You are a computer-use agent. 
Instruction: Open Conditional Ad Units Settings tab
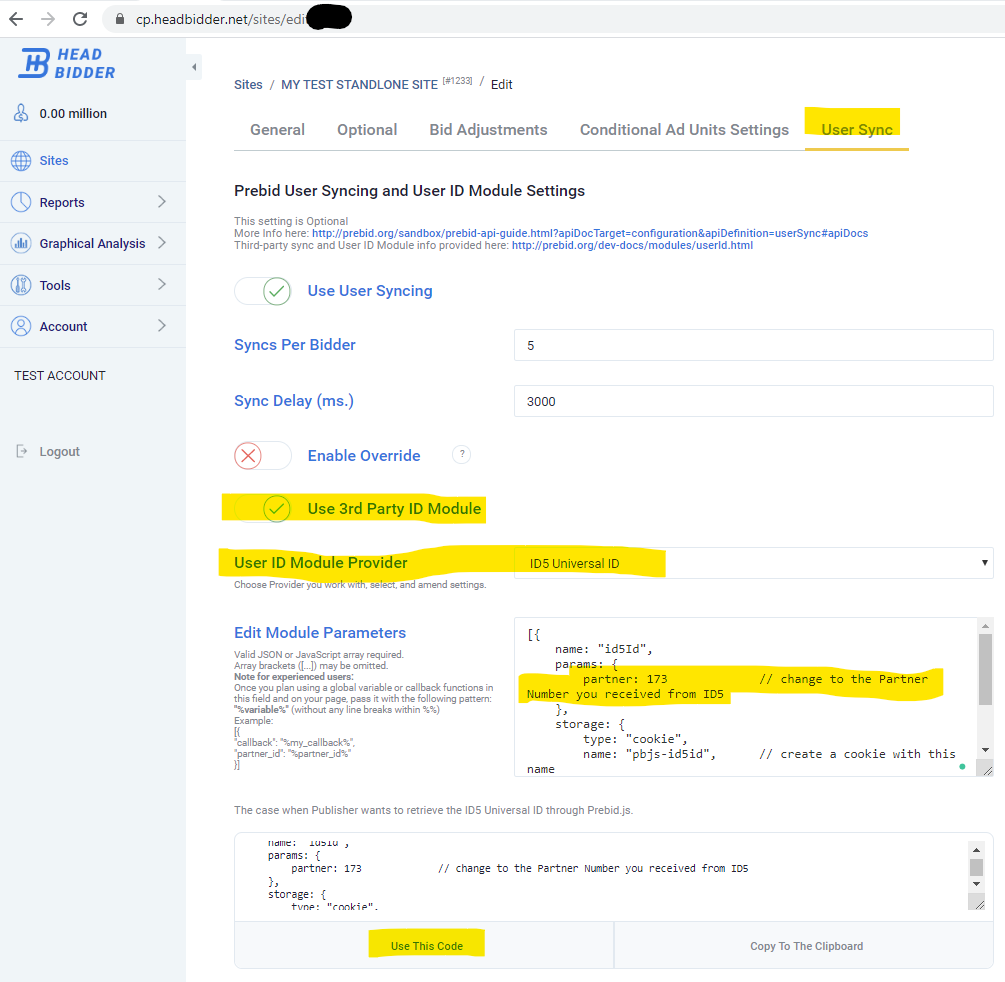685,129
